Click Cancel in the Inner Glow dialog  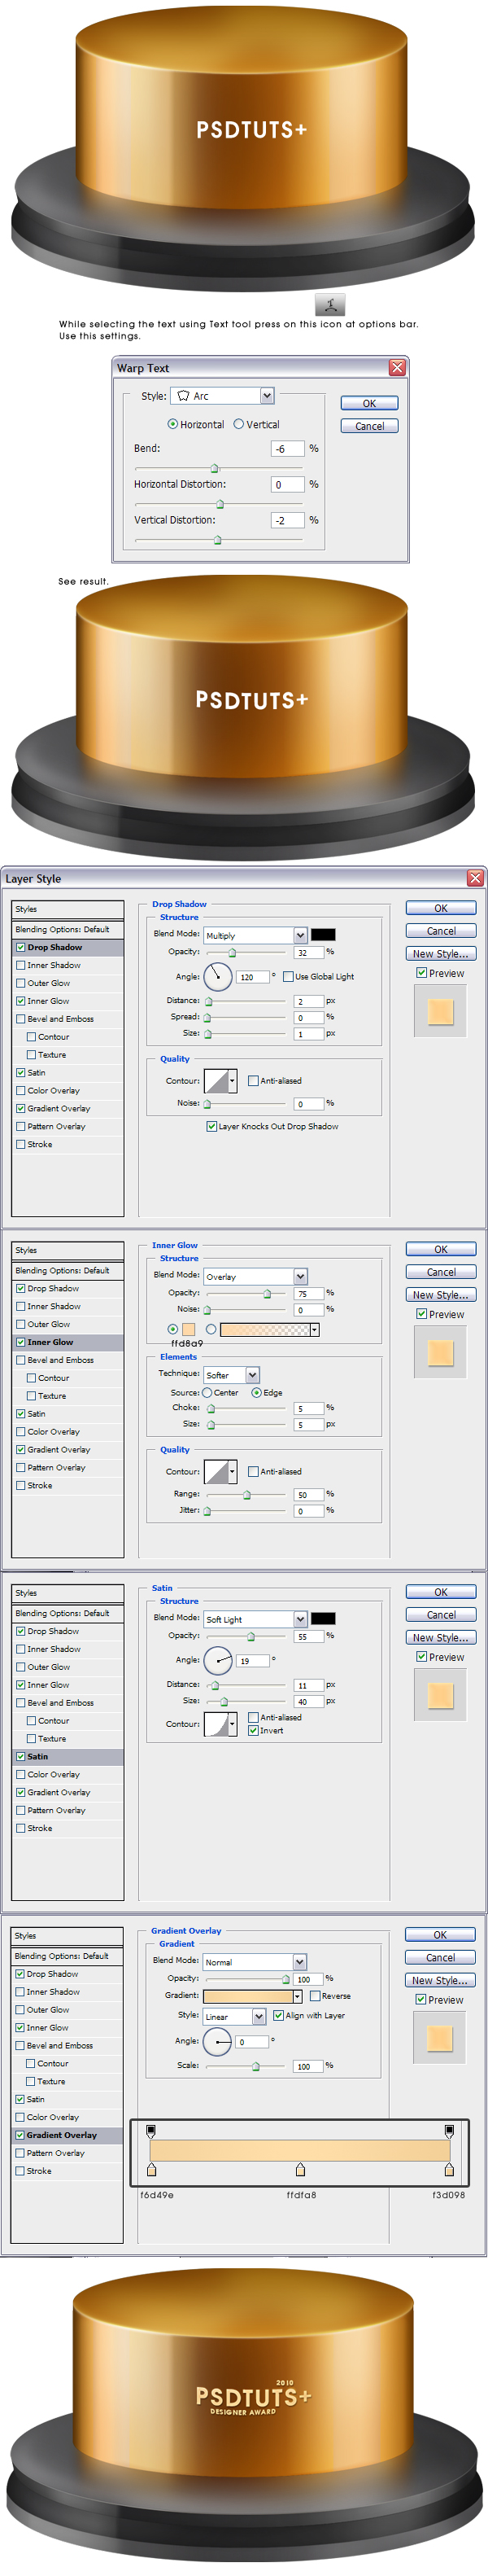tap(441, 1272)
